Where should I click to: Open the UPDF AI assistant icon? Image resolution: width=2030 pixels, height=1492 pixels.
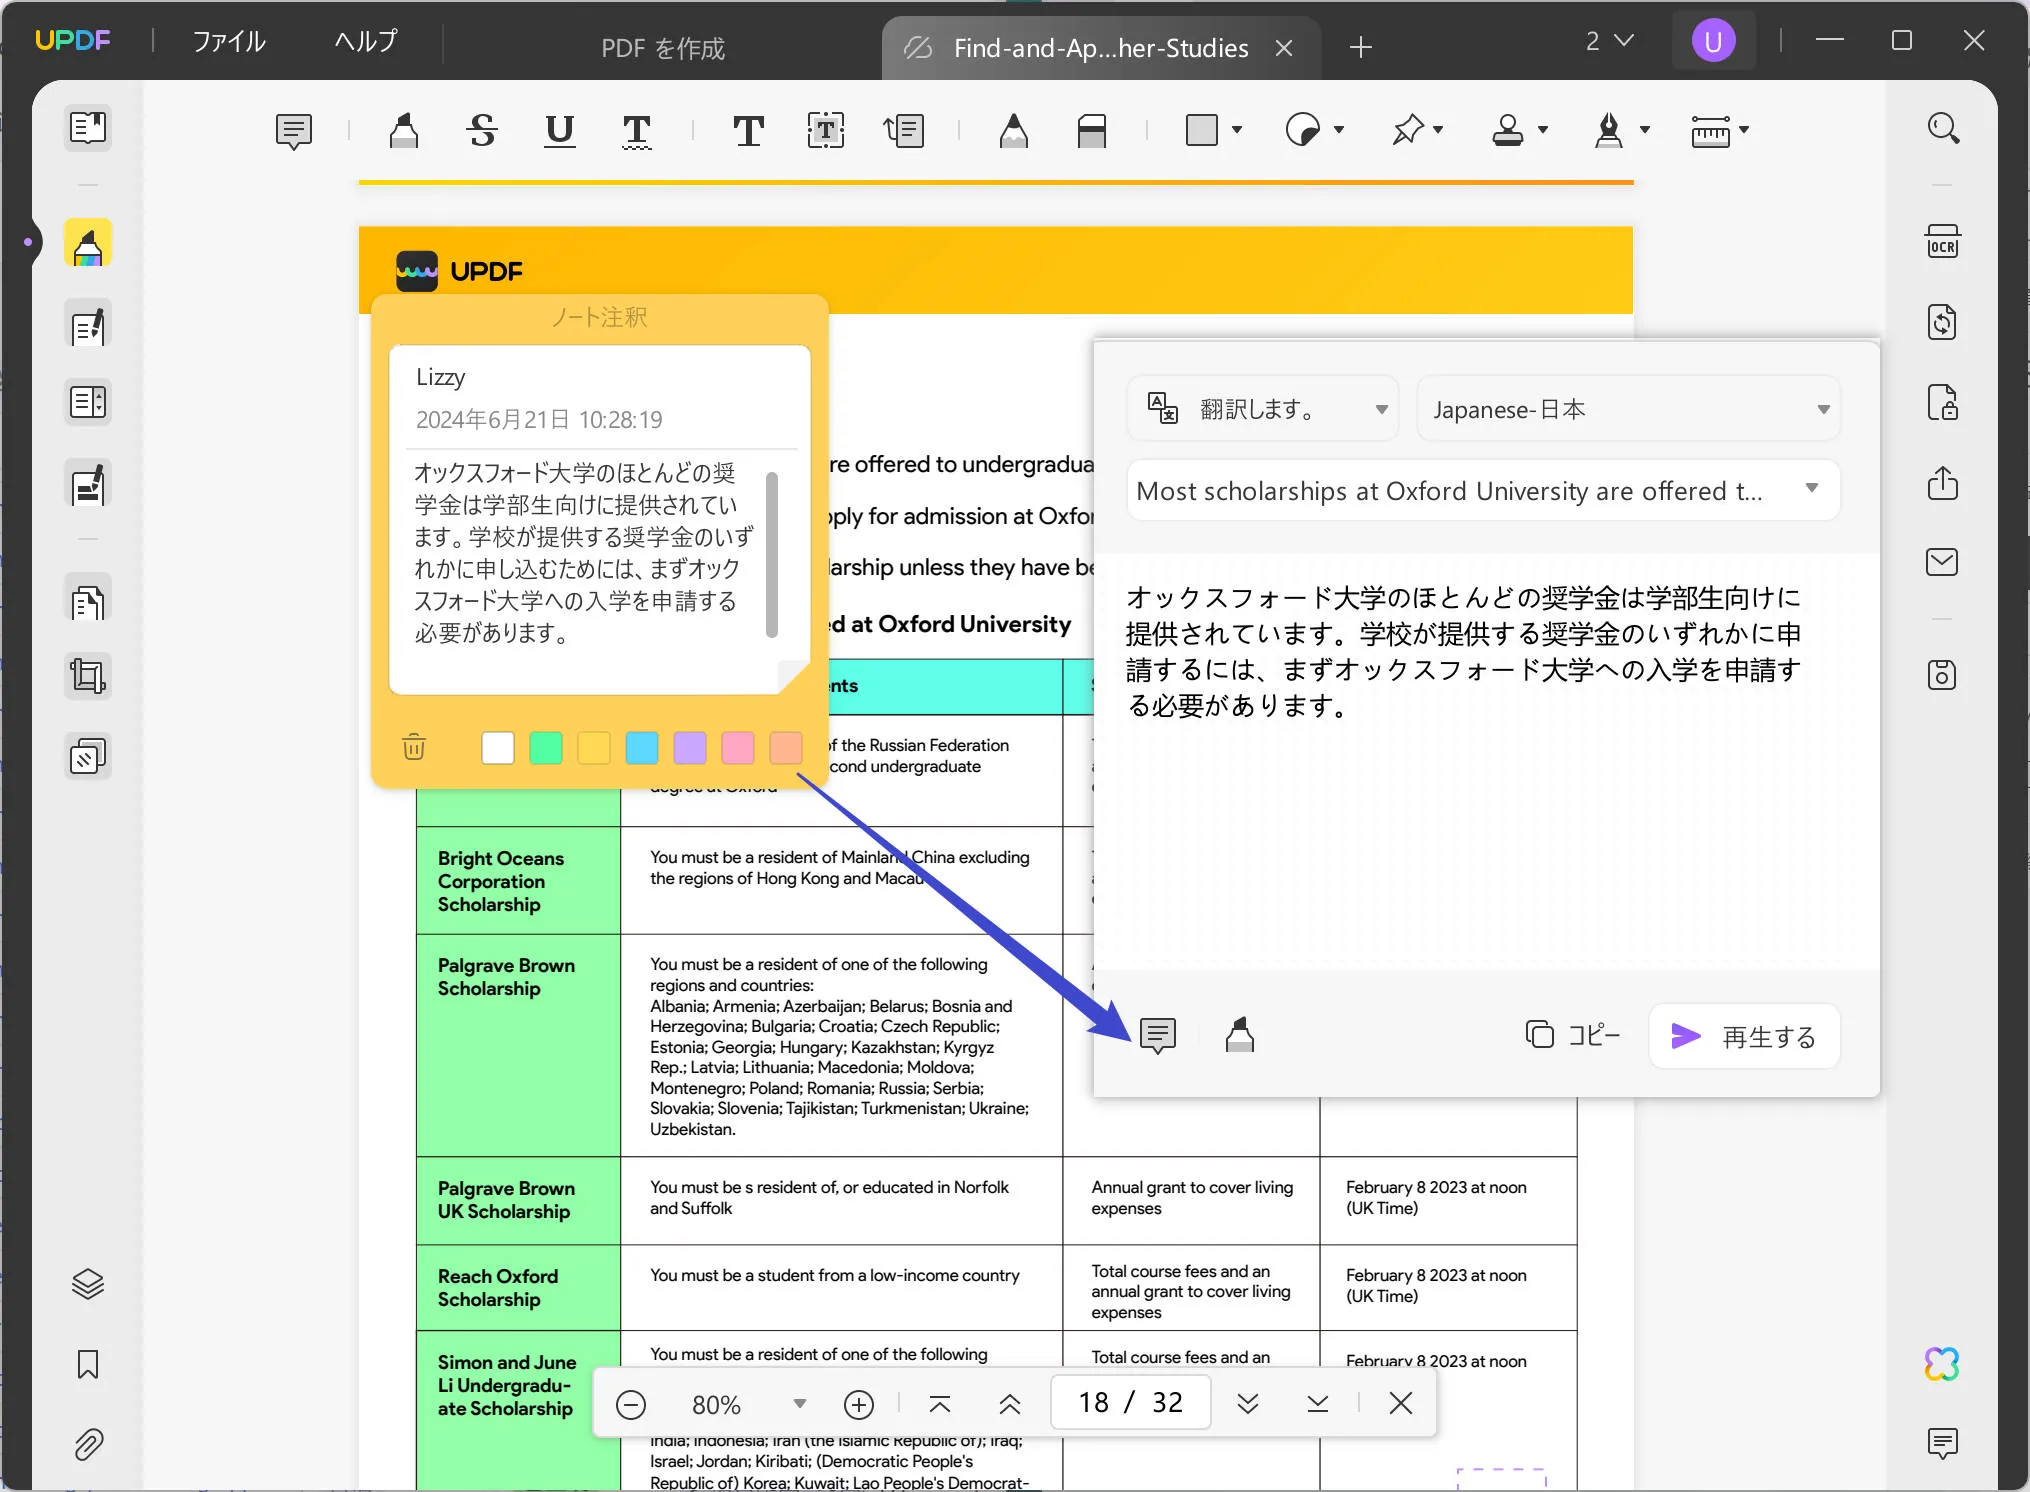(1942, 1364)
